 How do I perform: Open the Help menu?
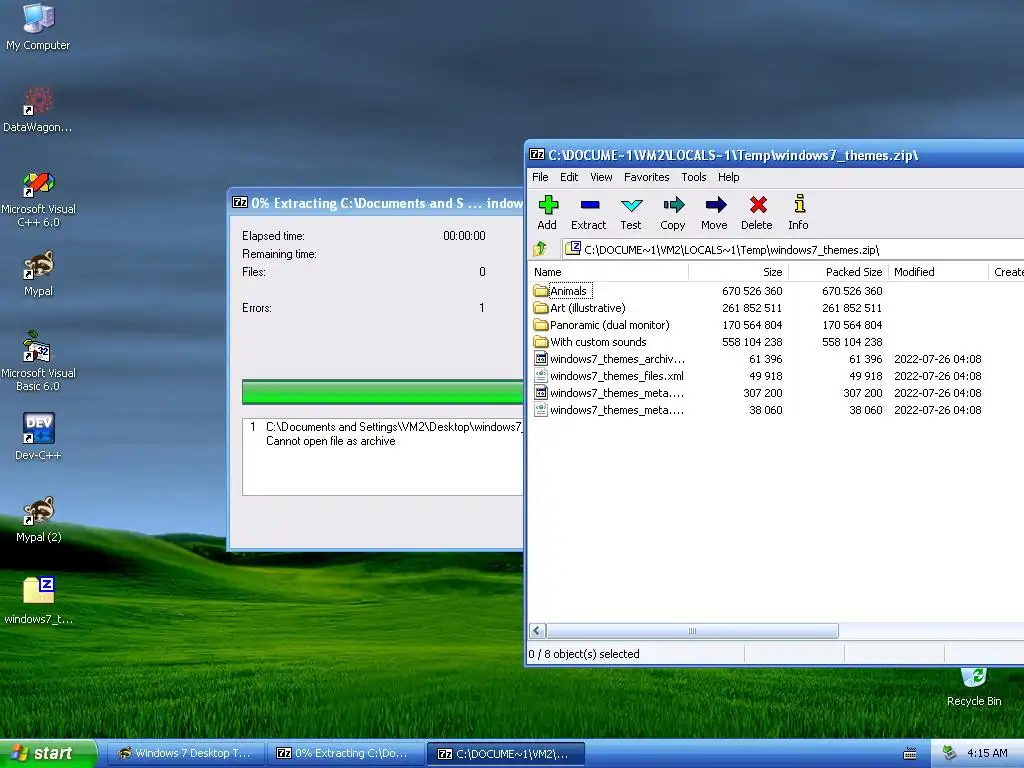[728, 177]
